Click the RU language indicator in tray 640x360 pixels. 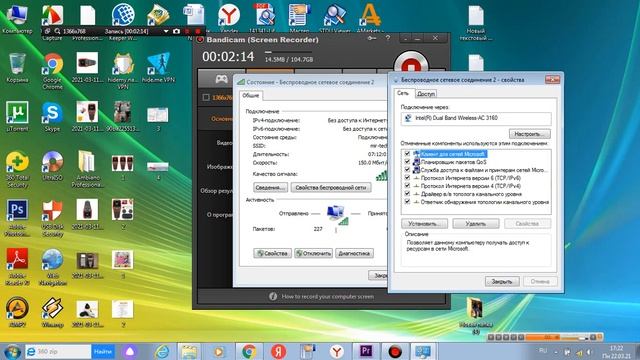[x=542, y=351]
